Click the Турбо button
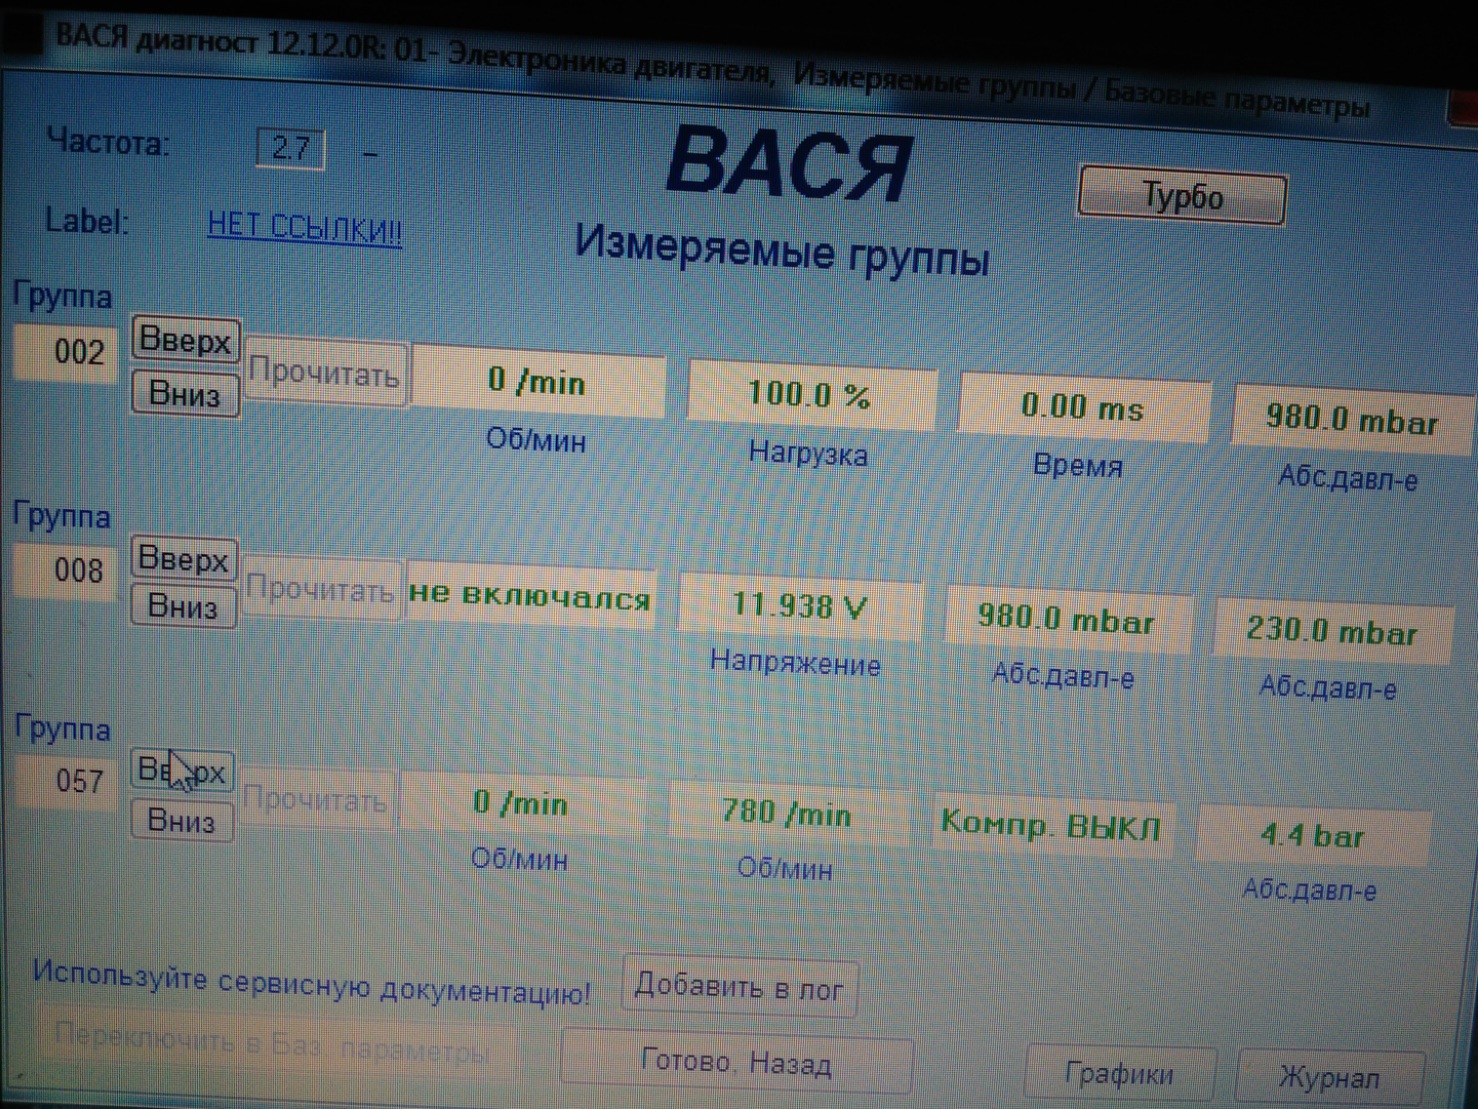This screenshot has width=1478, height=1109. point(1182,197)
